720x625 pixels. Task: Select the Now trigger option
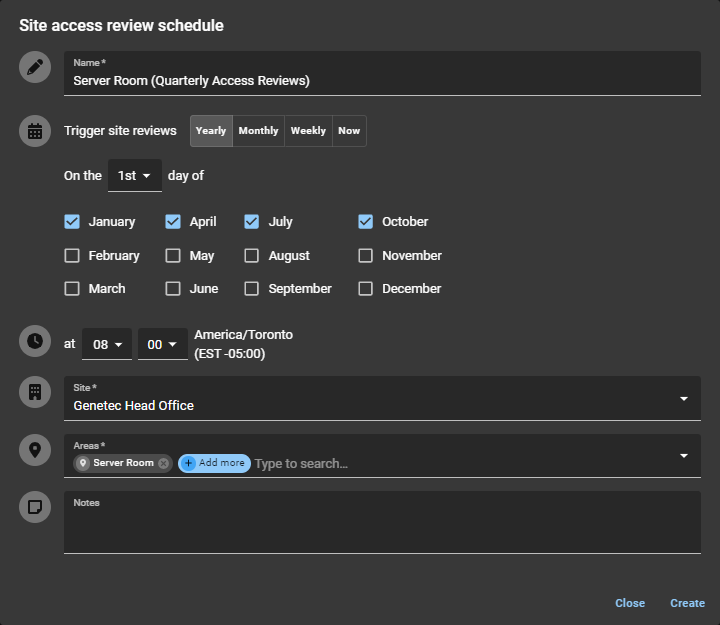[x=349, y=131]
